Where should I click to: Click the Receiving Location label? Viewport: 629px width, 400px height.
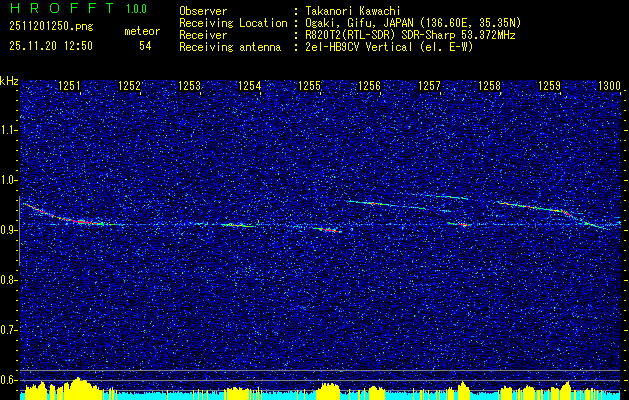click(233, 23)
